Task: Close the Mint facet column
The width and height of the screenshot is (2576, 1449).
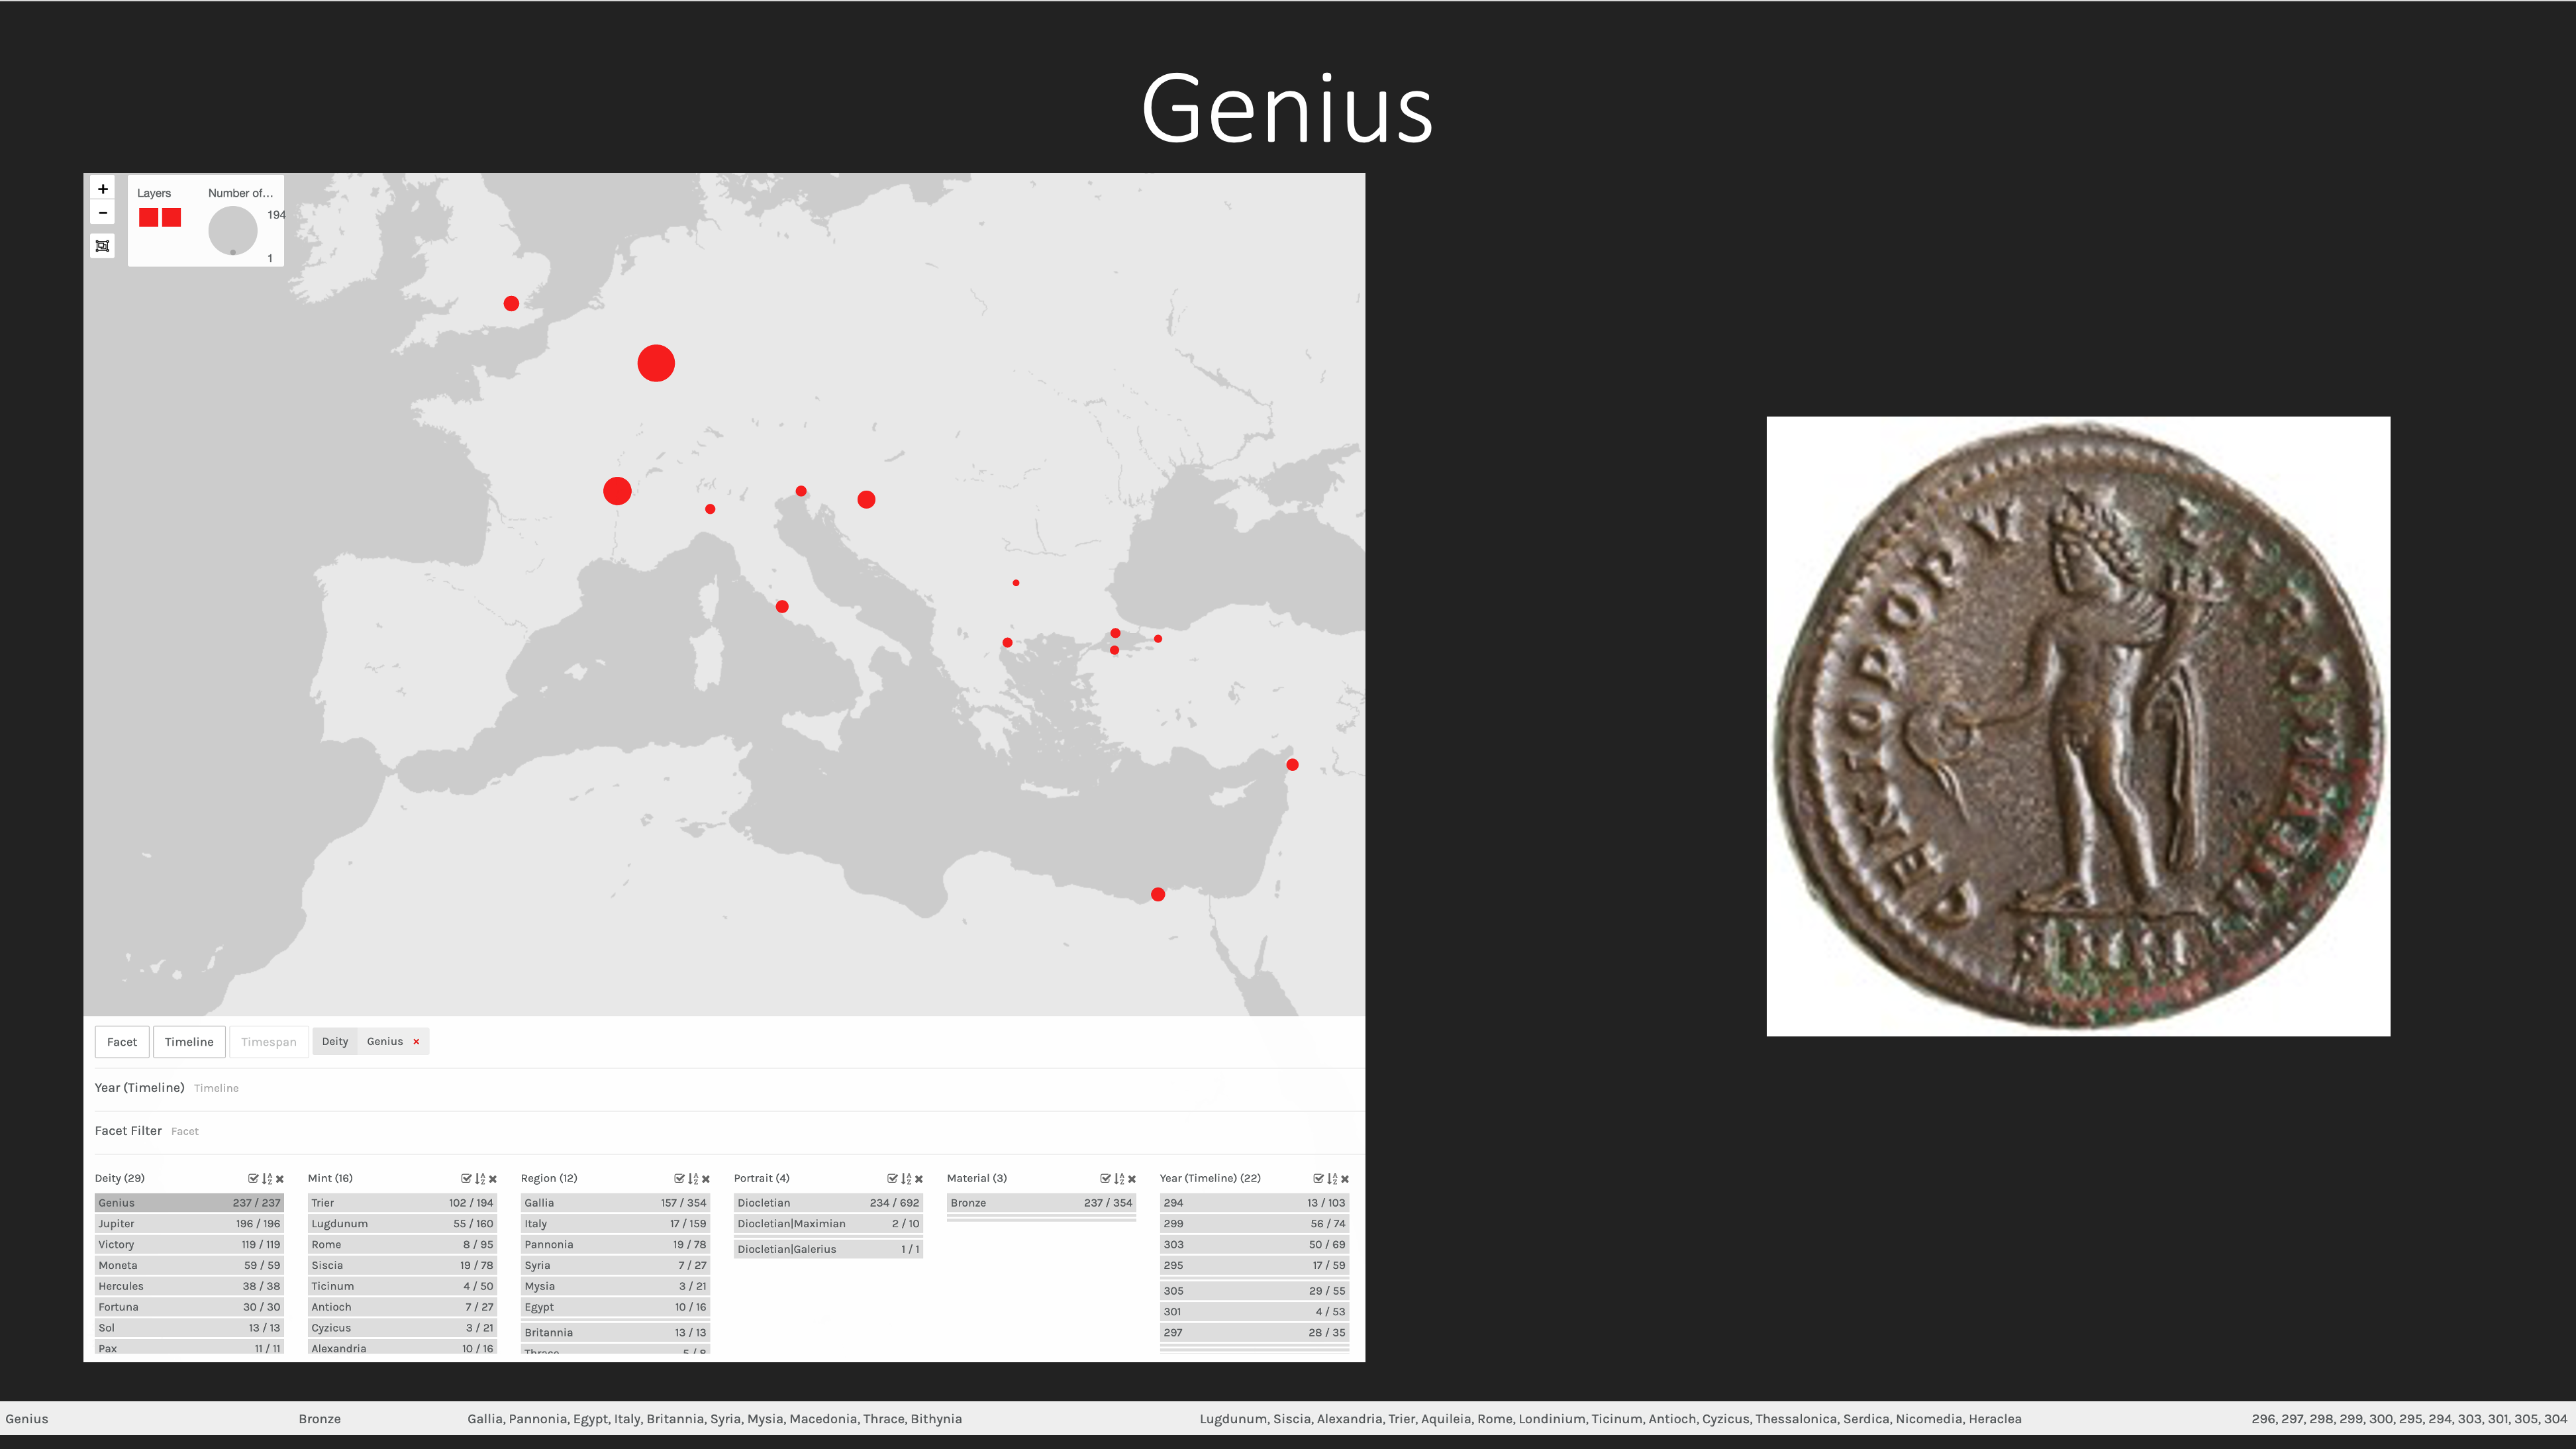Action: (x=493, y=1179)
